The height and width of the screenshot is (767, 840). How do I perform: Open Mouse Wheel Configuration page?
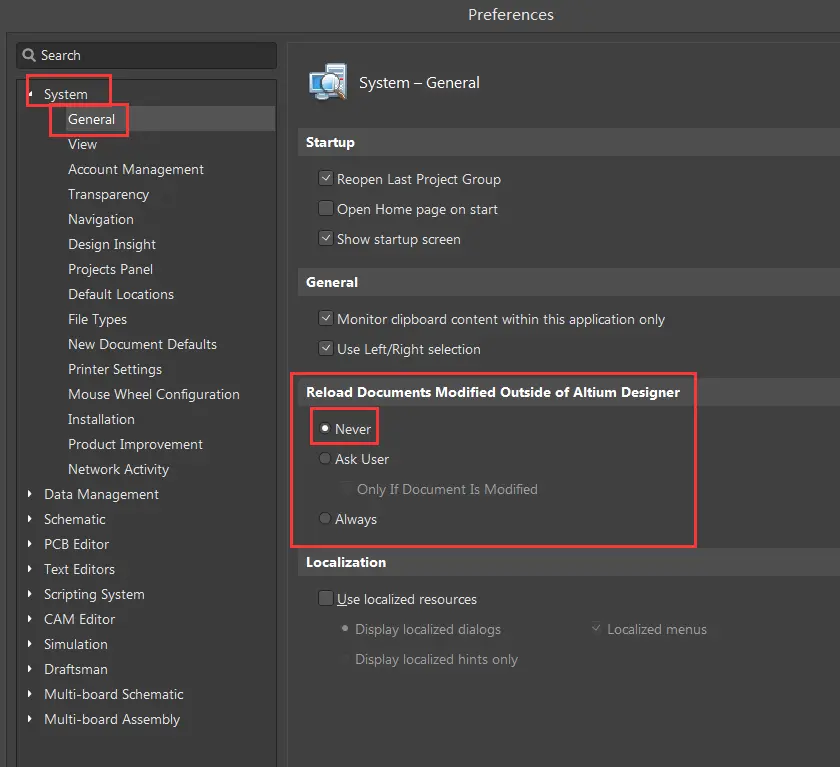[x=154, y=394]
